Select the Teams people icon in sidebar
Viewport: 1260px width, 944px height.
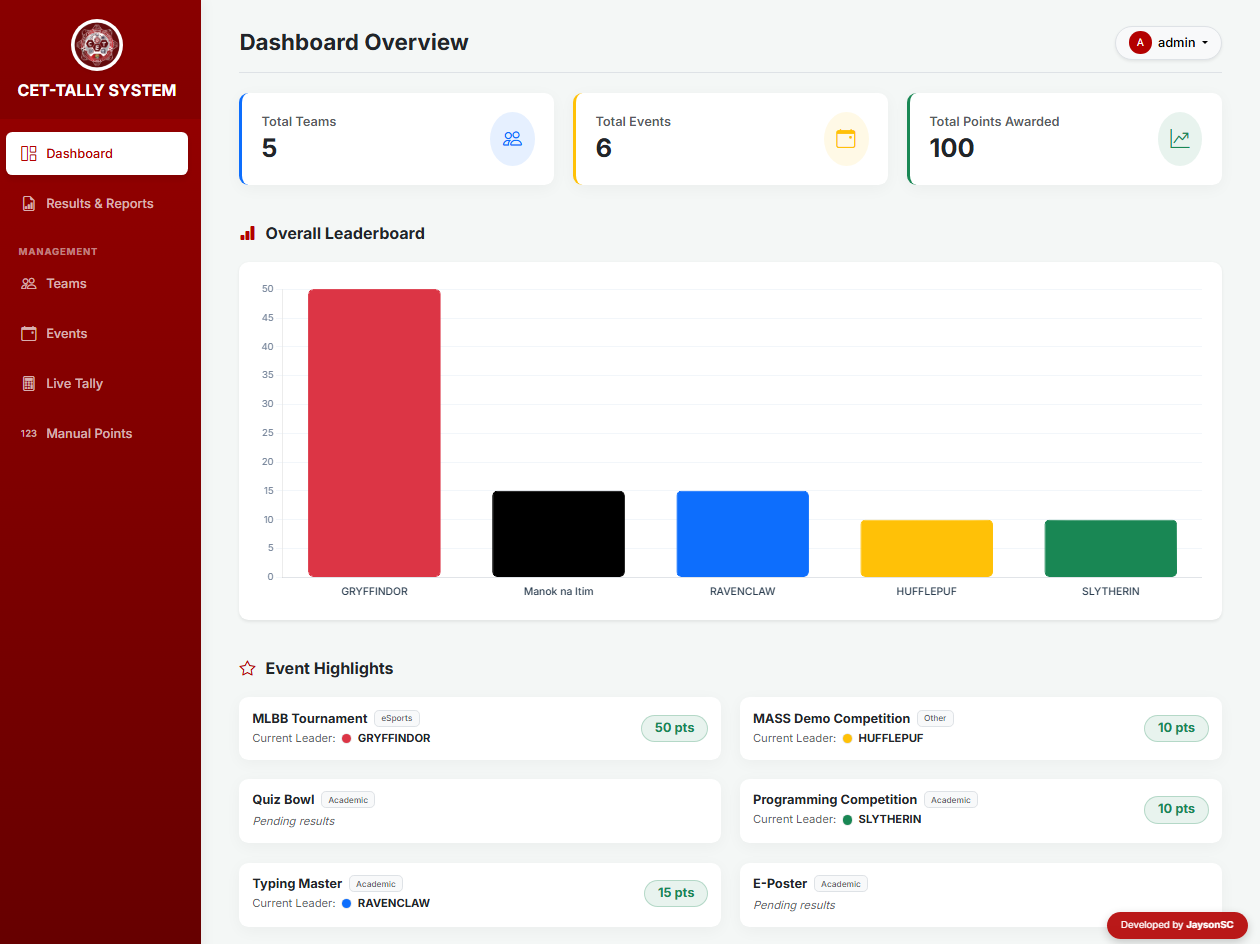tap(28, 283)
